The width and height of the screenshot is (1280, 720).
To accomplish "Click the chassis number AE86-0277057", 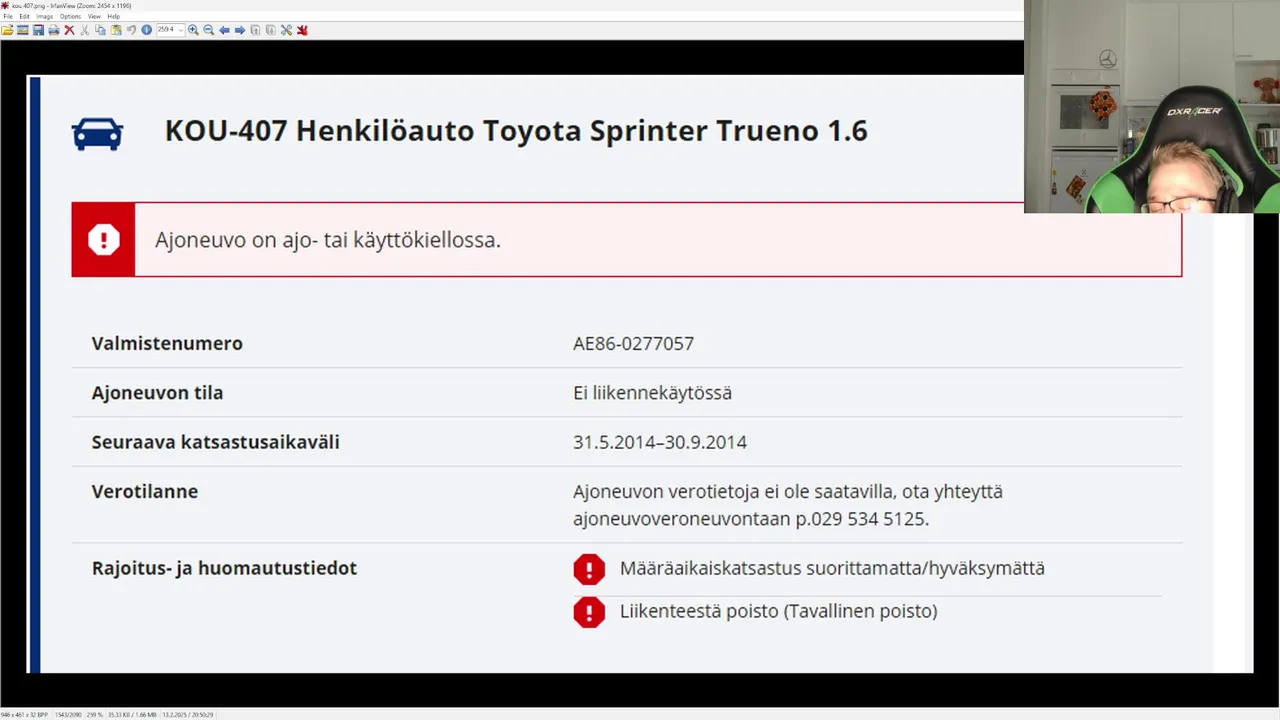I will tap(633, 343).
